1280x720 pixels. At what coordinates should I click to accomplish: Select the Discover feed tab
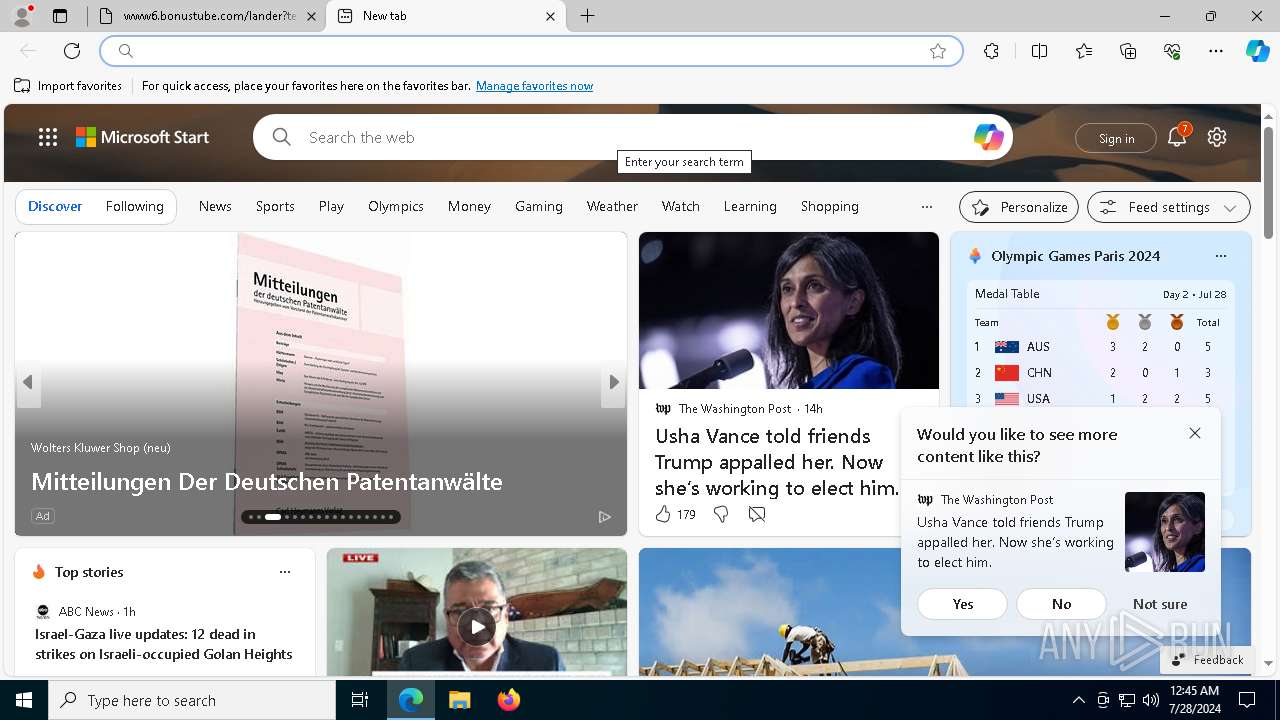coord(55,206)
